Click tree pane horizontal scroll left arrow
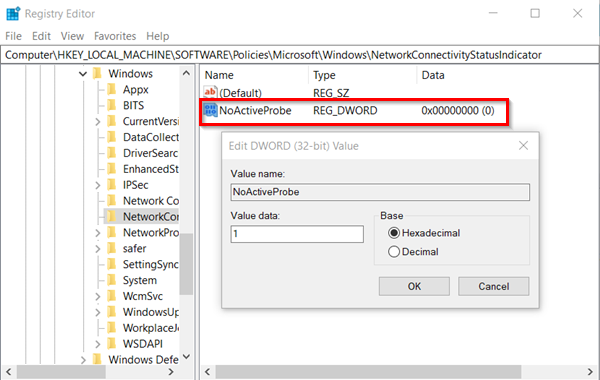 tap(8, 372)
